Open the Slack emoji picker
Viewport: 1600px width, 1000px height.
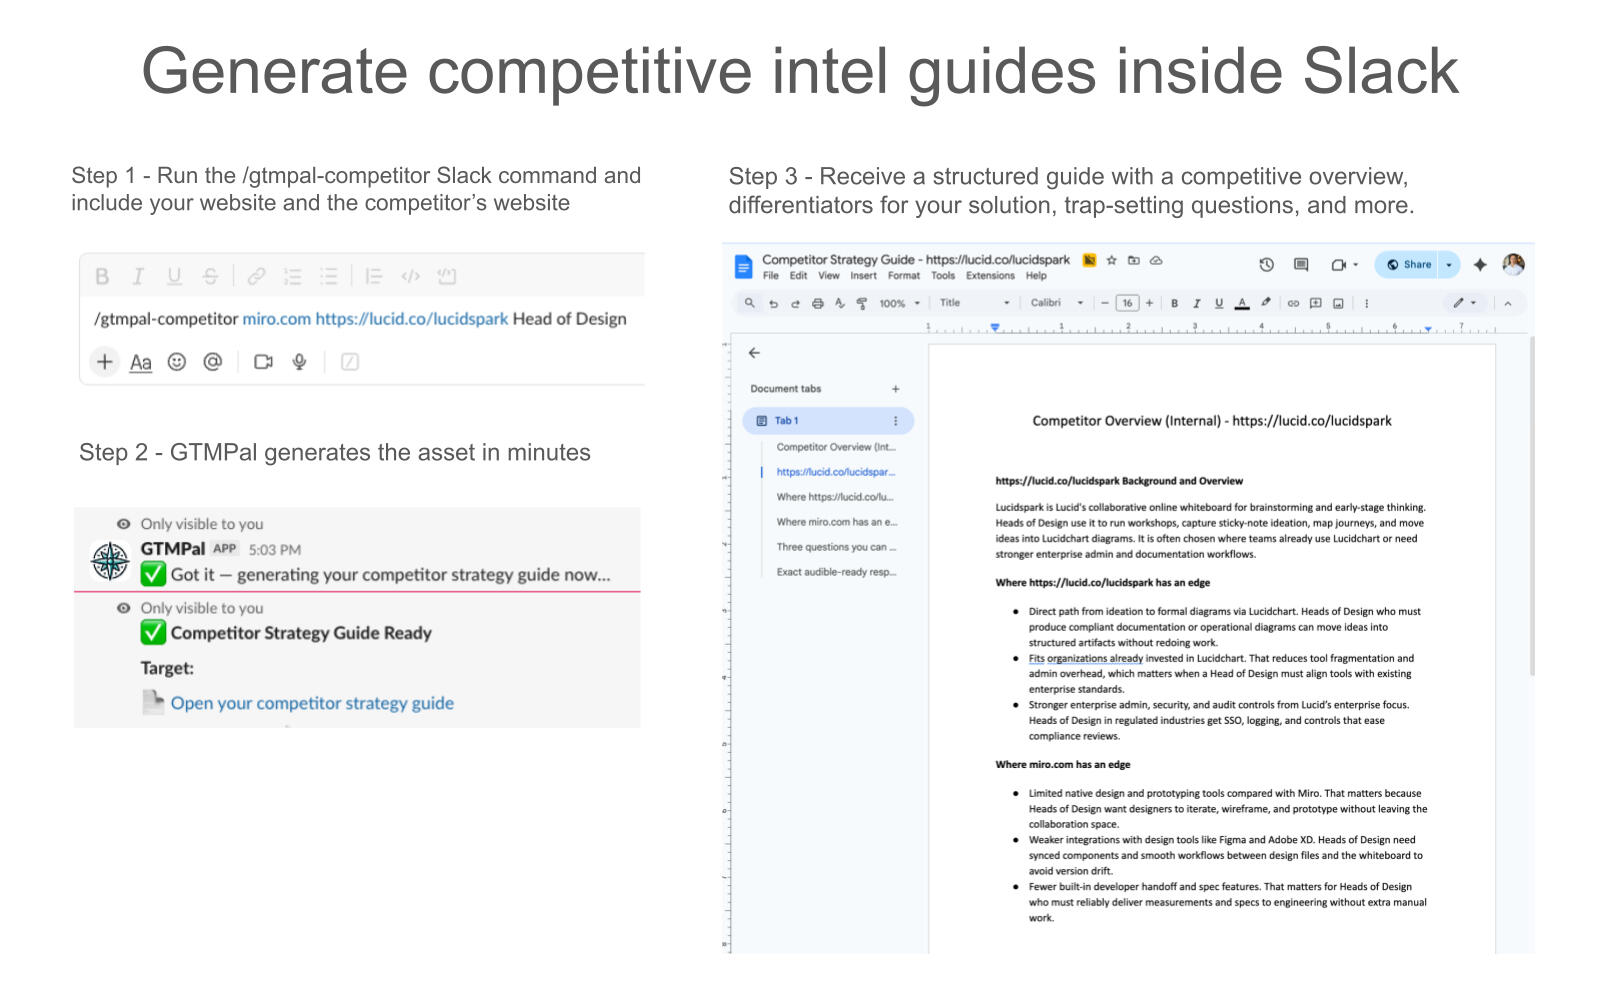coord(177,362)
